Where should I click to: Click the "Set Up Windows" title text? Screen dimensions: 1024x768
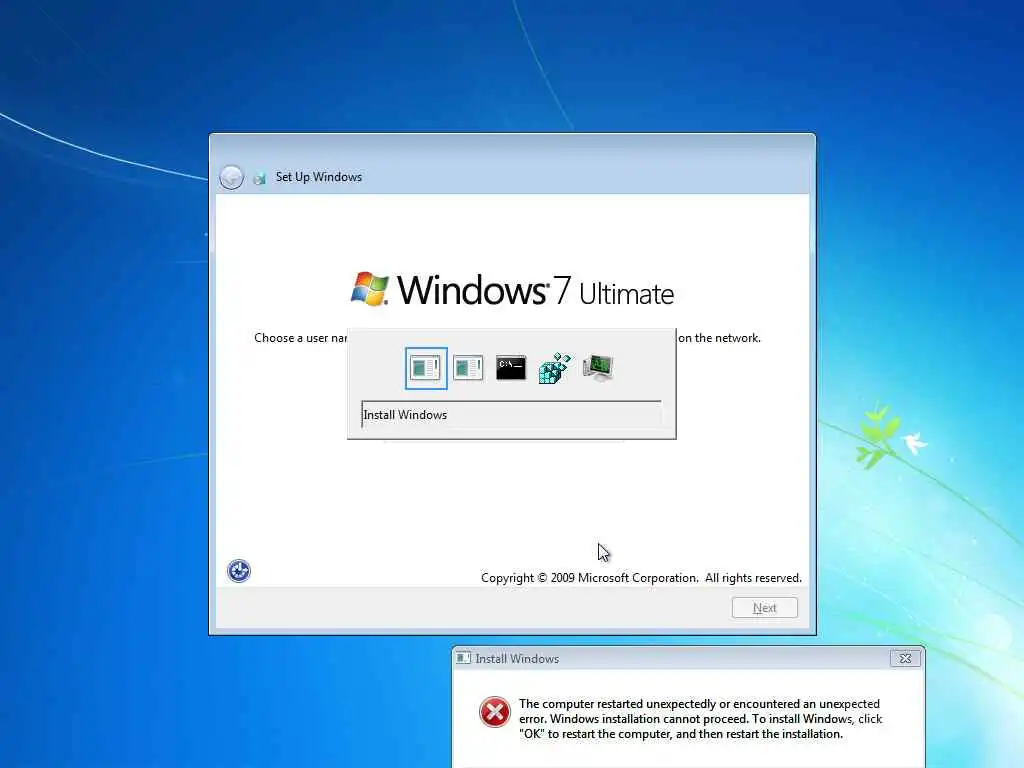pyautogui.click(x=319, y=177)
